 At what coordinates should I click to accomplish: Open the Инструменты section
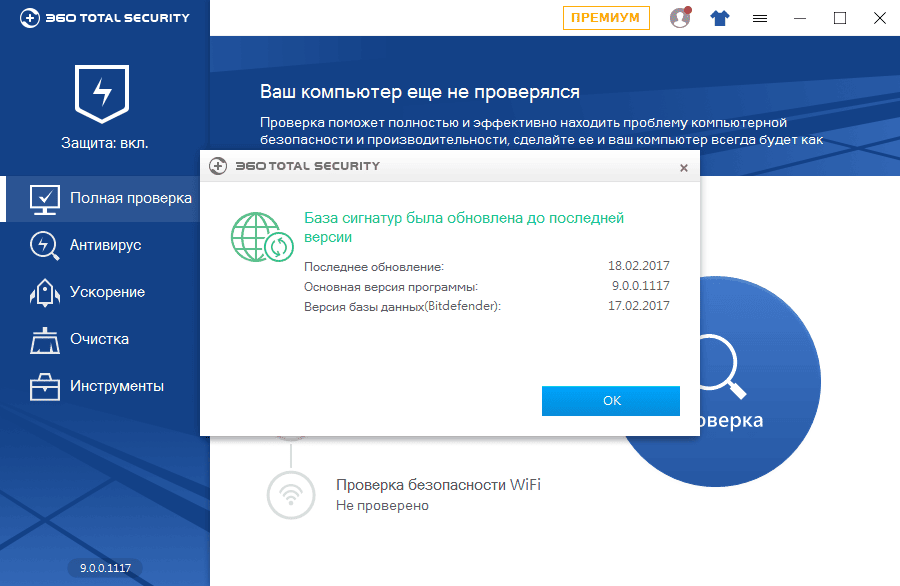(103, 387)
